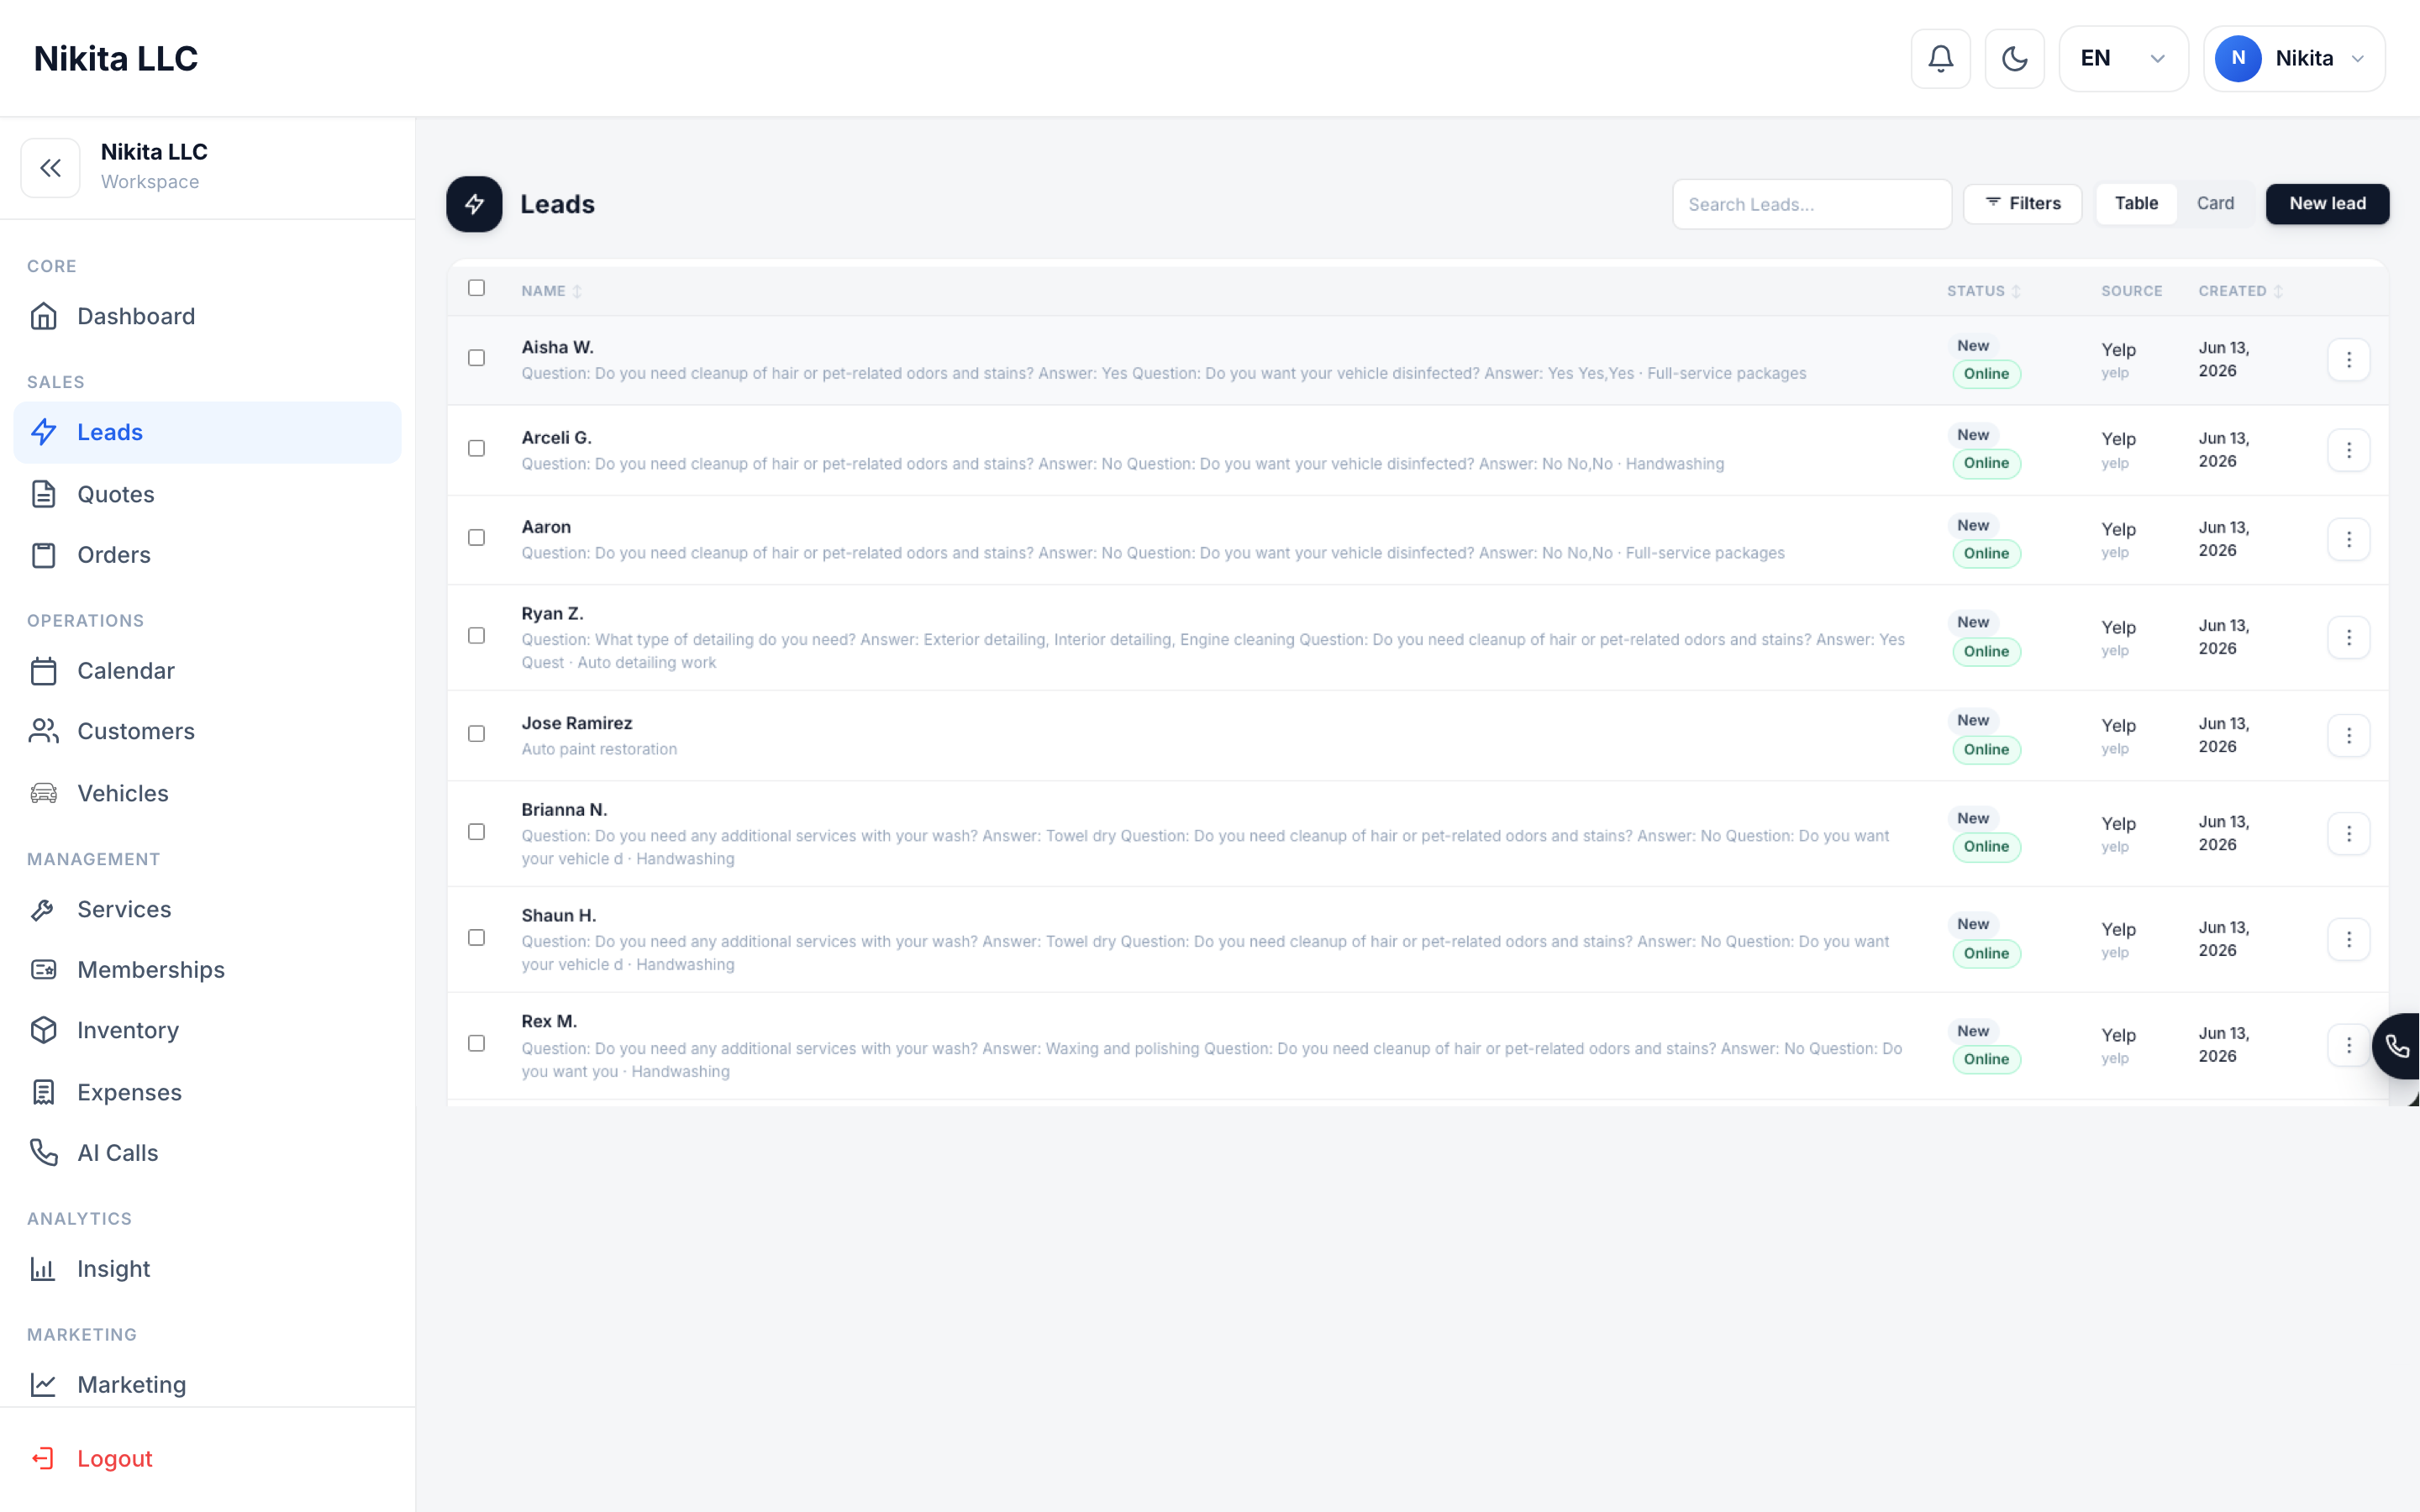Select the Arceli G. lead checkbox
Image resolution: width=2420 pixels, height=1512 pixels.
pos(476,448)
